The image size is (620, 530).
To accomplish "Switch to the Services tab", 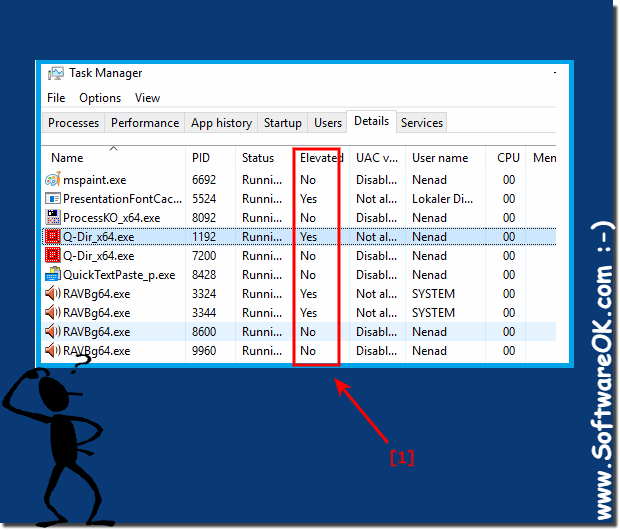I will (422, 123).
